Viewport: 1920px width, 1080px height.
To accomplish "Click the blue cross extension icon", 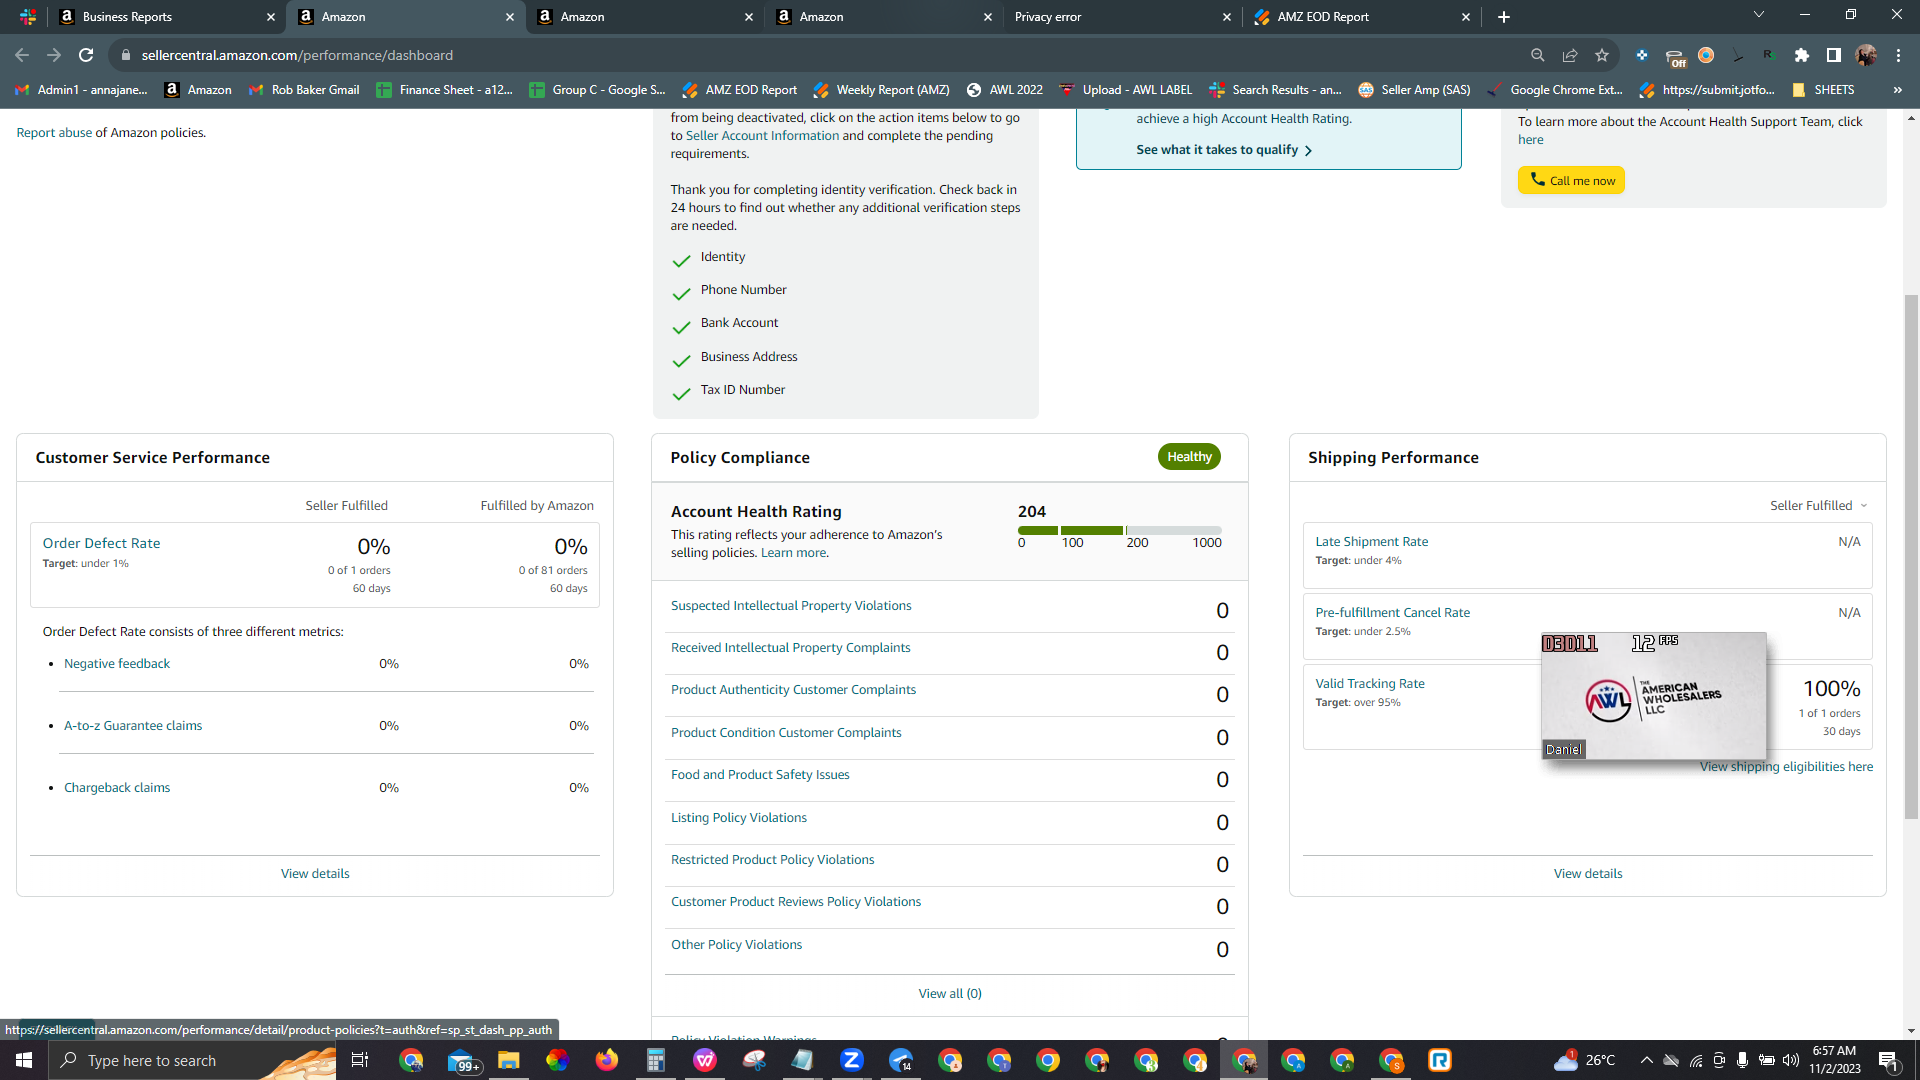I will coord(1642,55).
